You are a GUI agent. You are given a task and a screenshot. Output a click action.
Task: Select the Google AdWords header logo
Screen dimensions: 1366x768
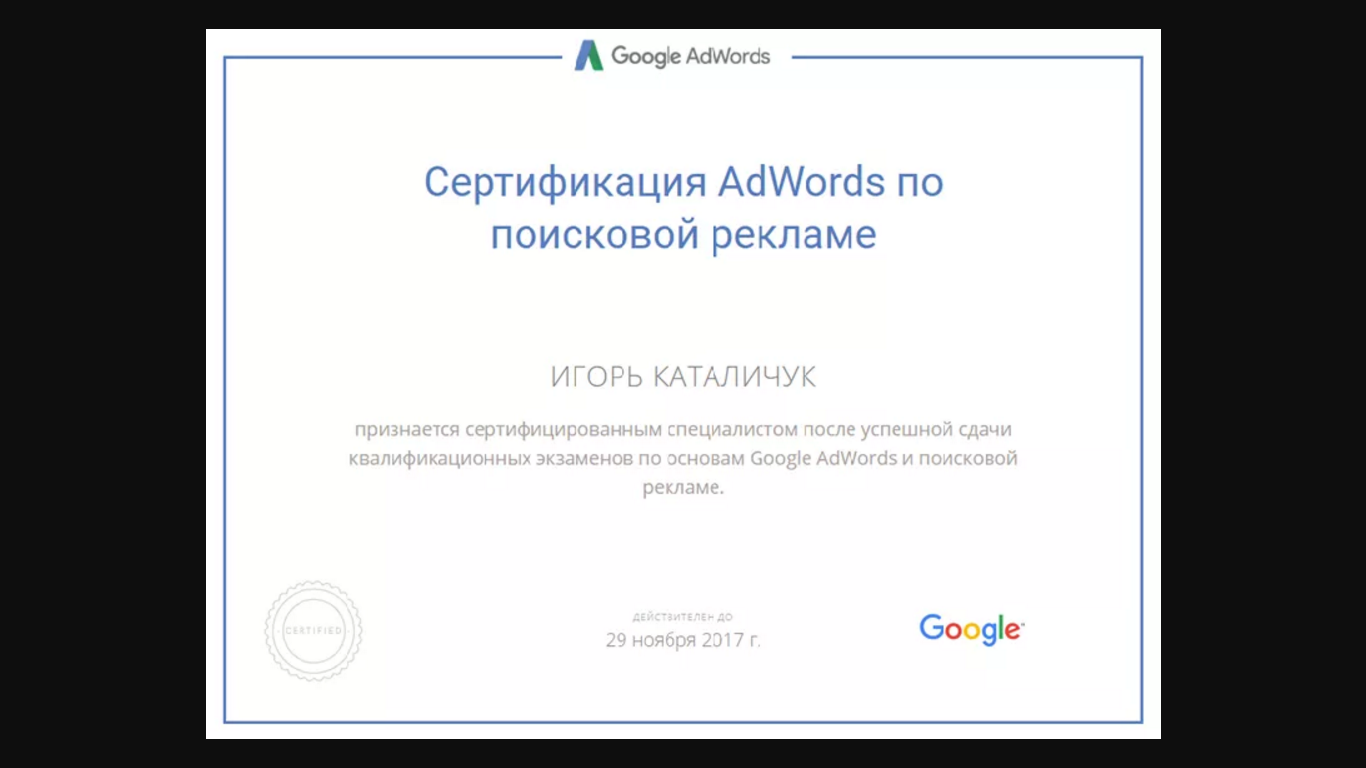coord(672,56)
